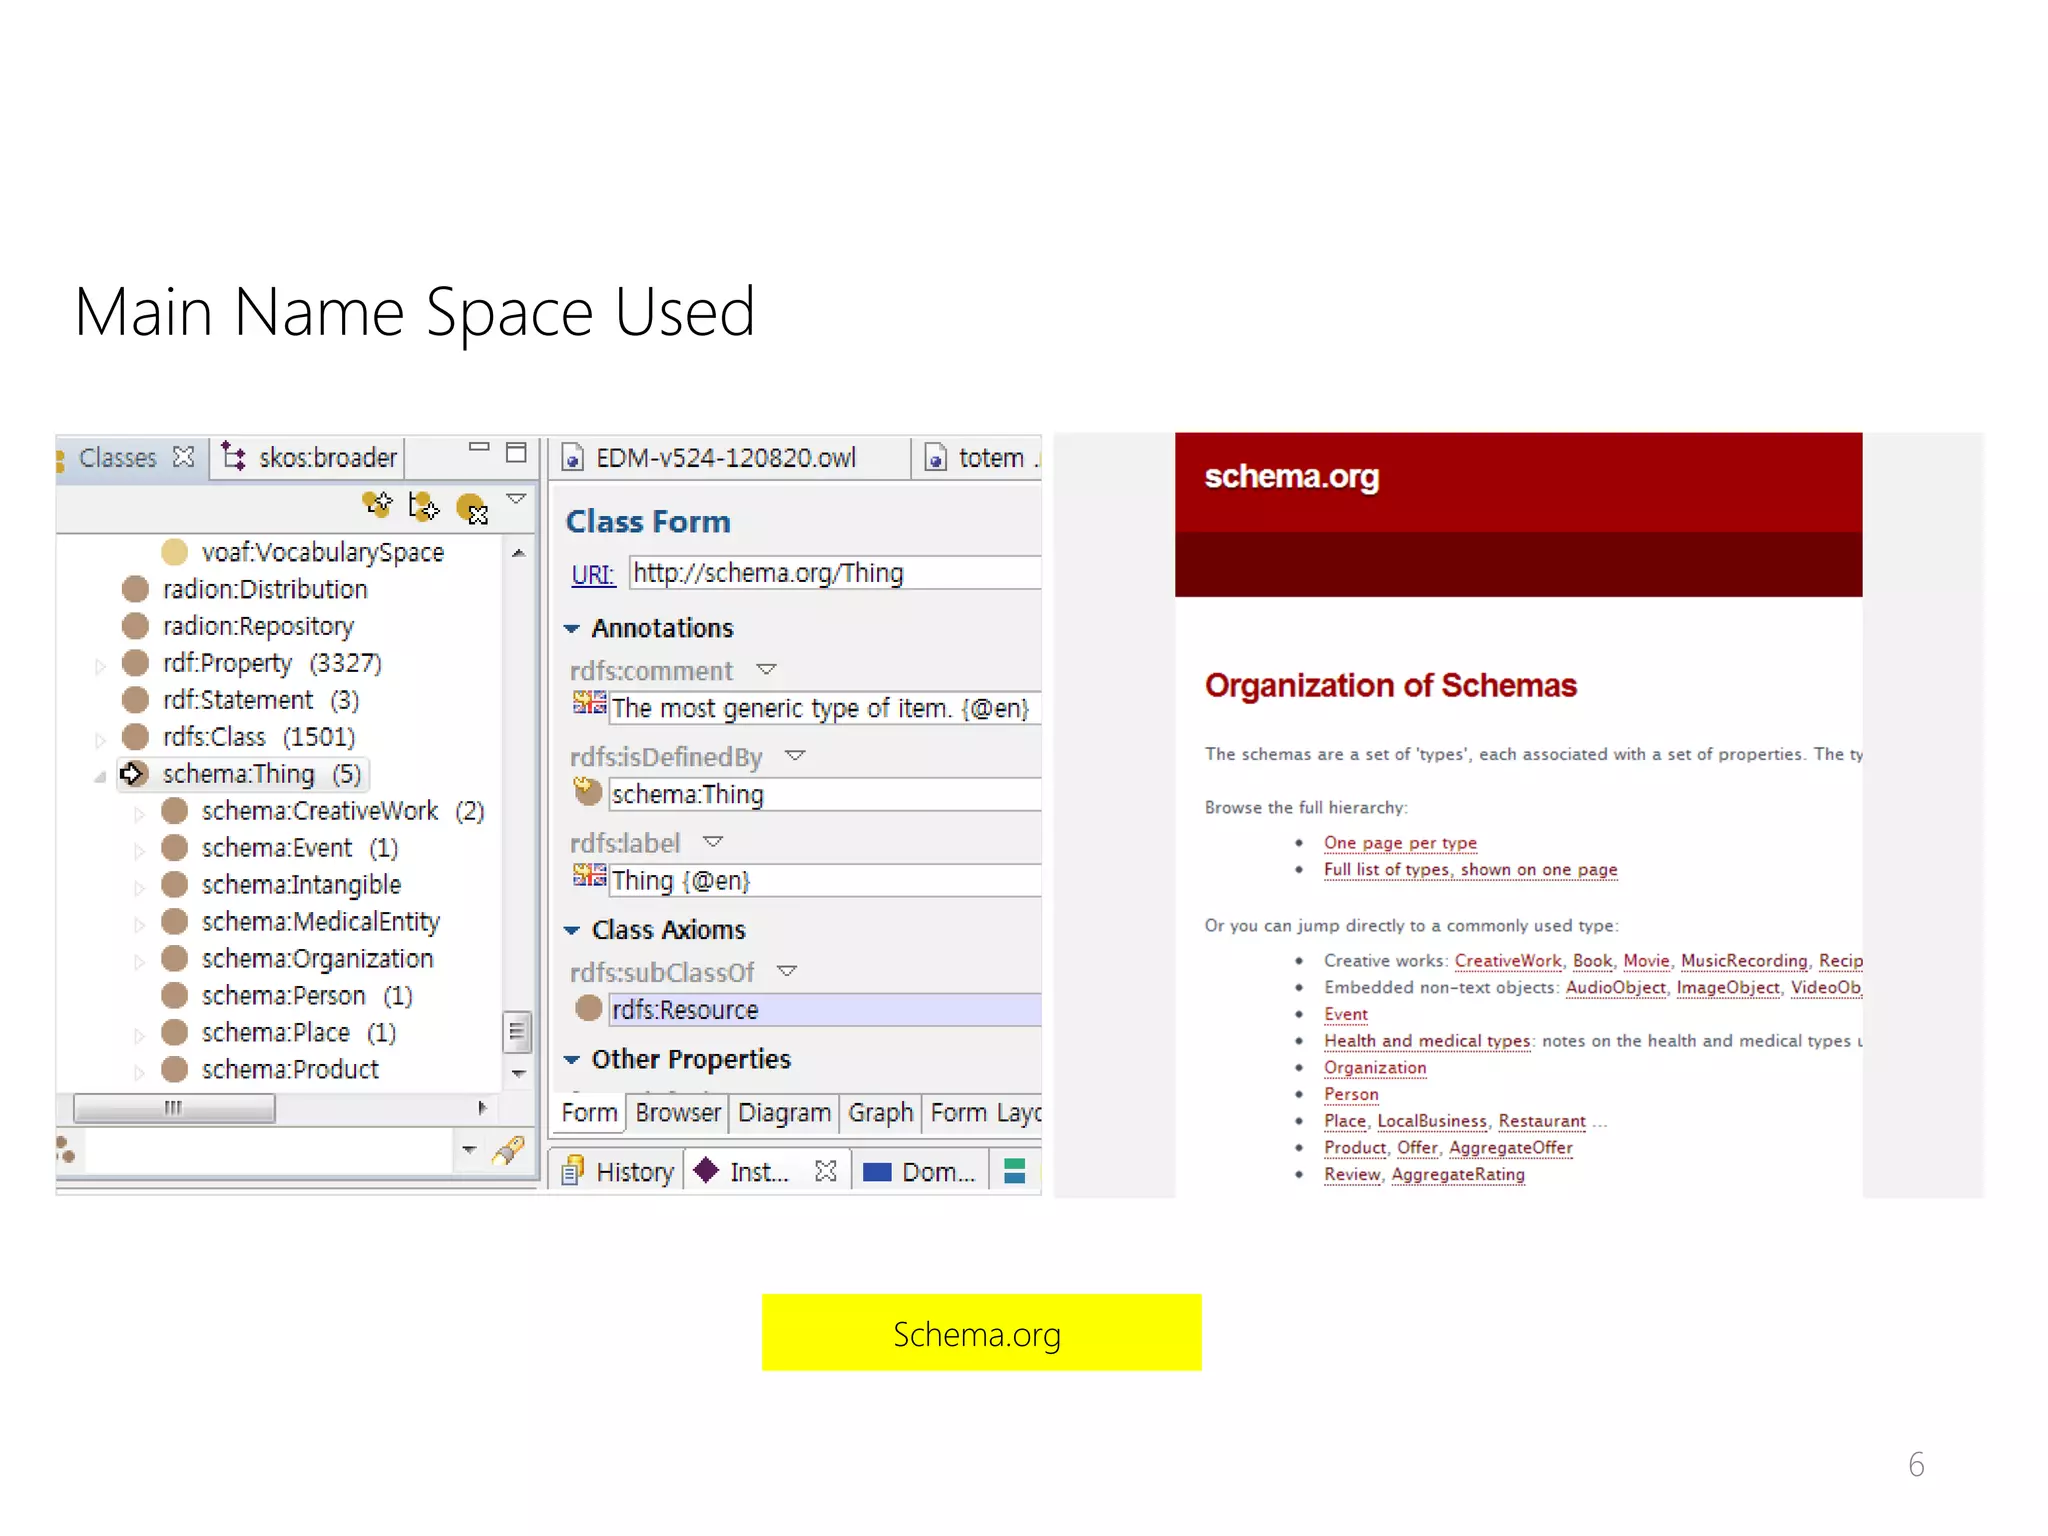The image size is (2048, 1536).
Task: Click One page per type link
Action: pyautogui.click(x=1400, y=843)
